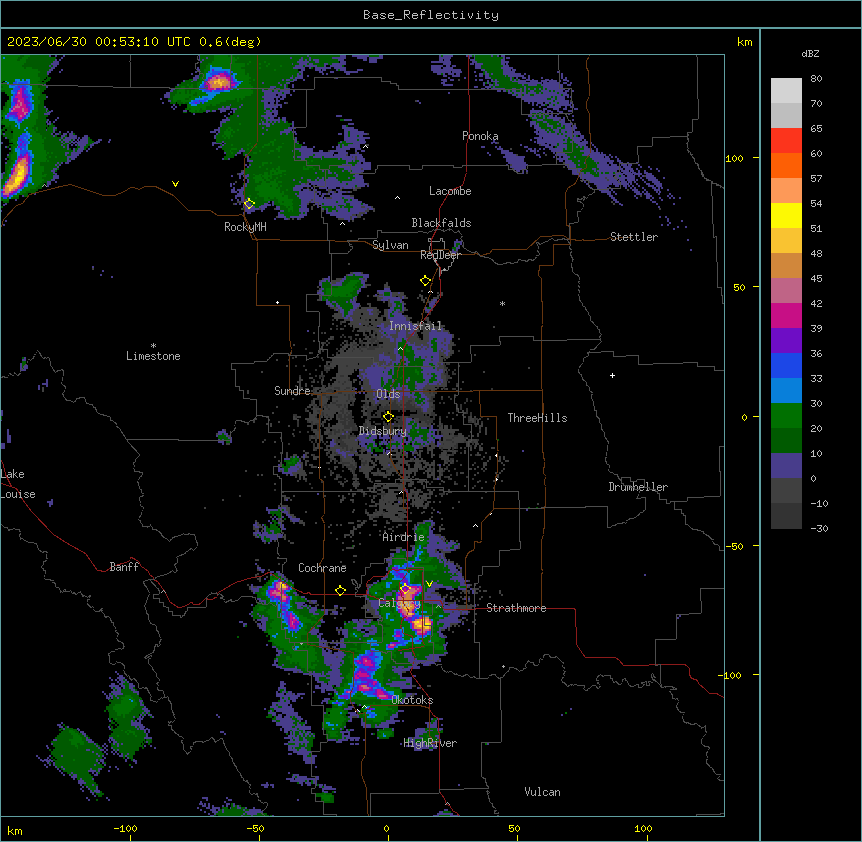Click the -30 value at the legend bottom
This screenshot has width=862, height=842.
pos(819,528)
